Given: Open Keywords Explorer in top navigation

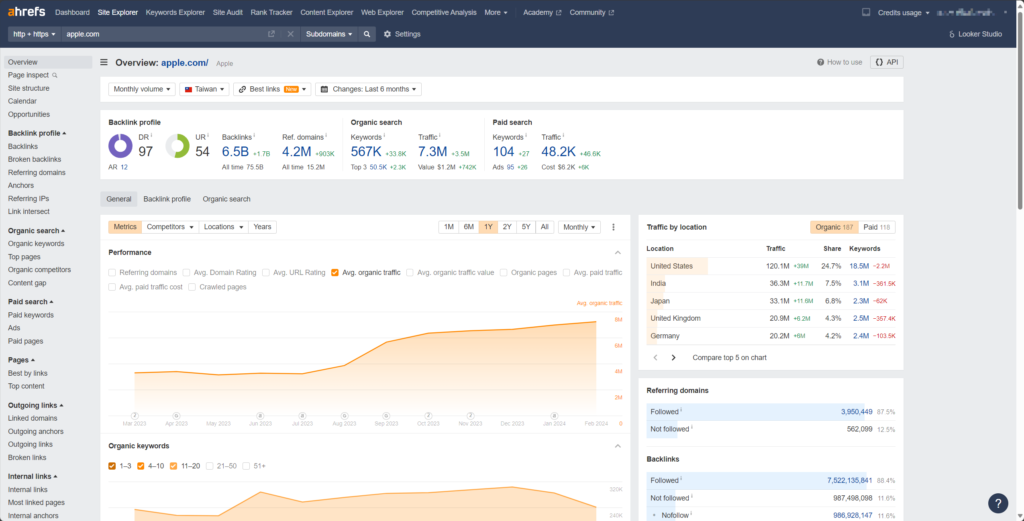Looking at the screenshot, I should [175, 12].
